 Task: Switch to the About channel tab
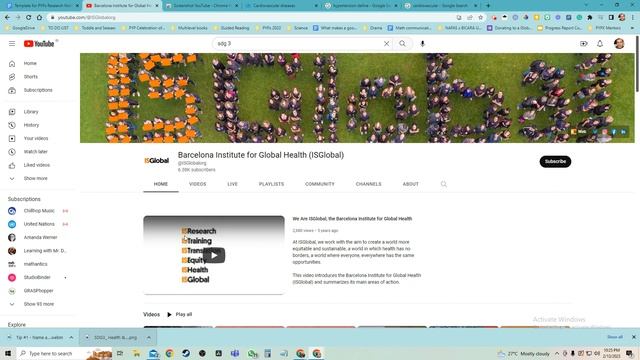(411, 184)
